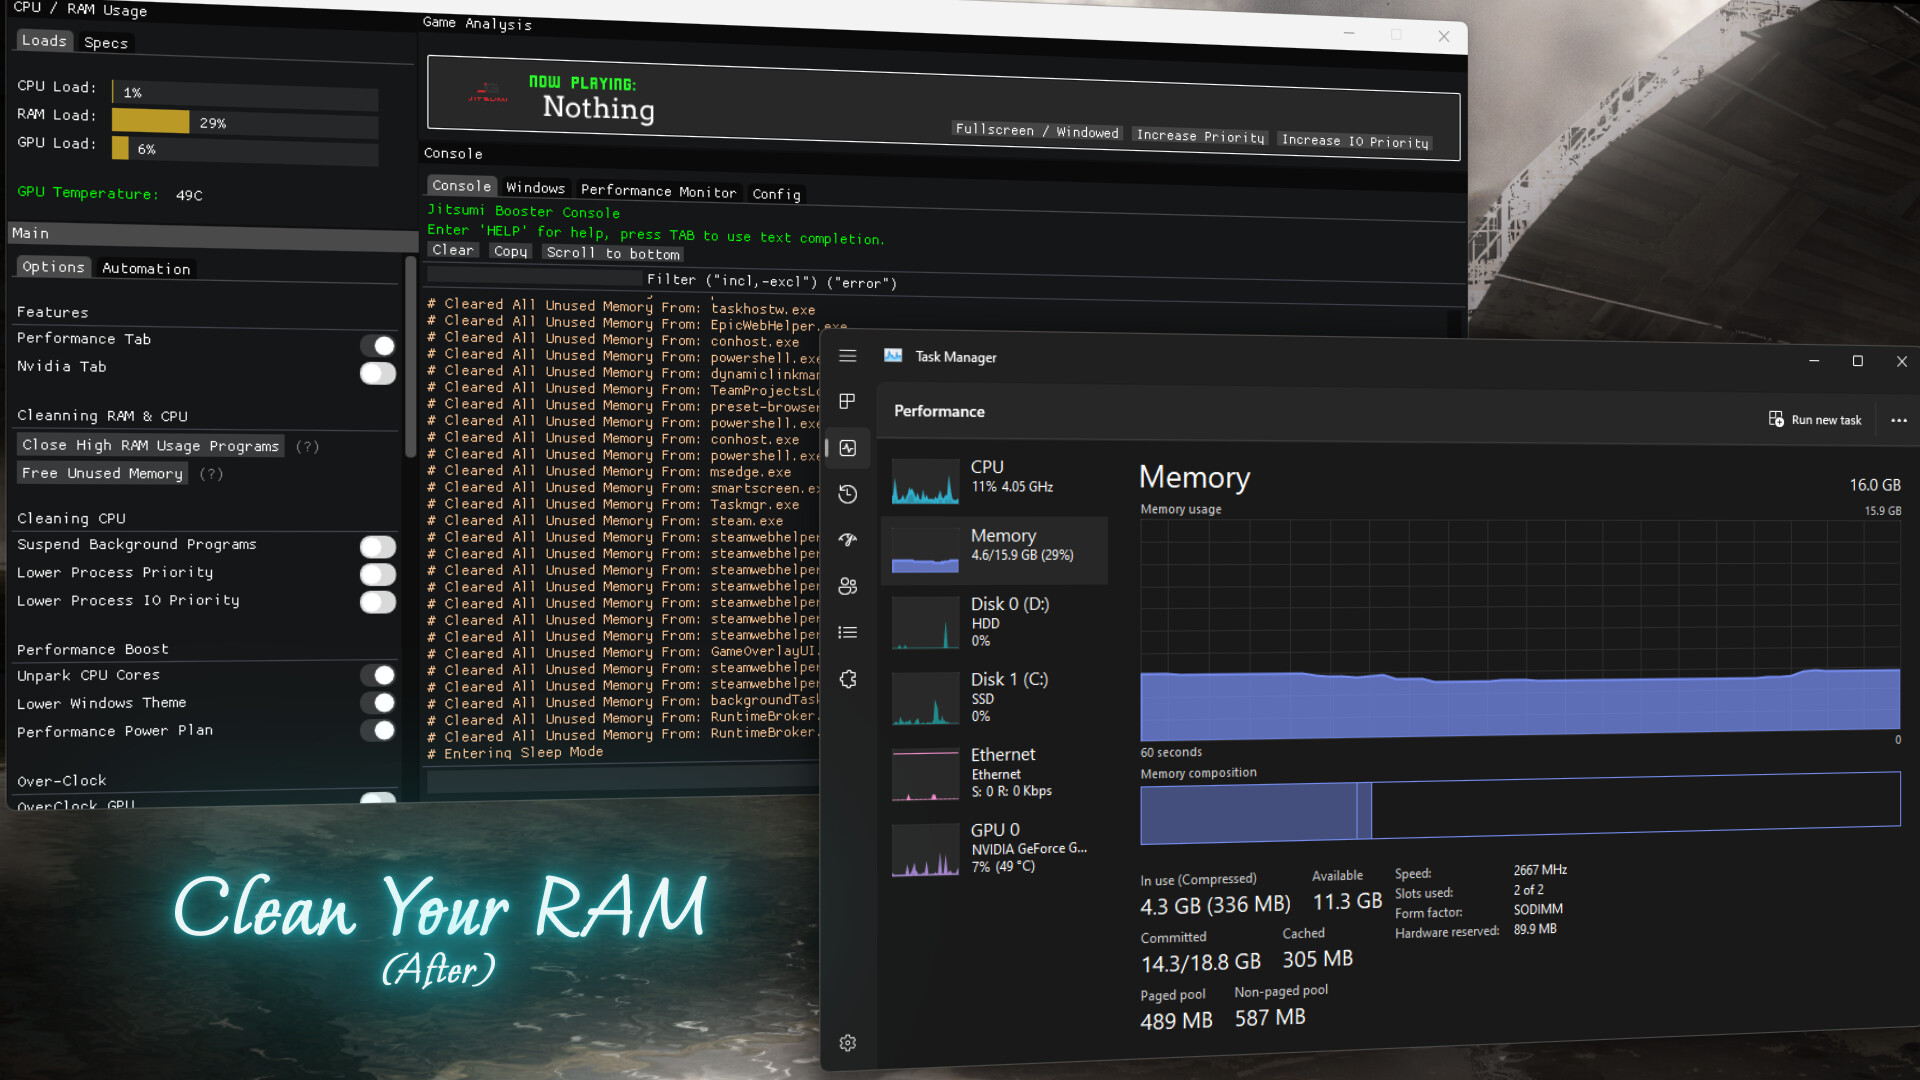Screen dimensions: 1920x1080
Task: Open Processes view in Task Manager
Action: 847,401
